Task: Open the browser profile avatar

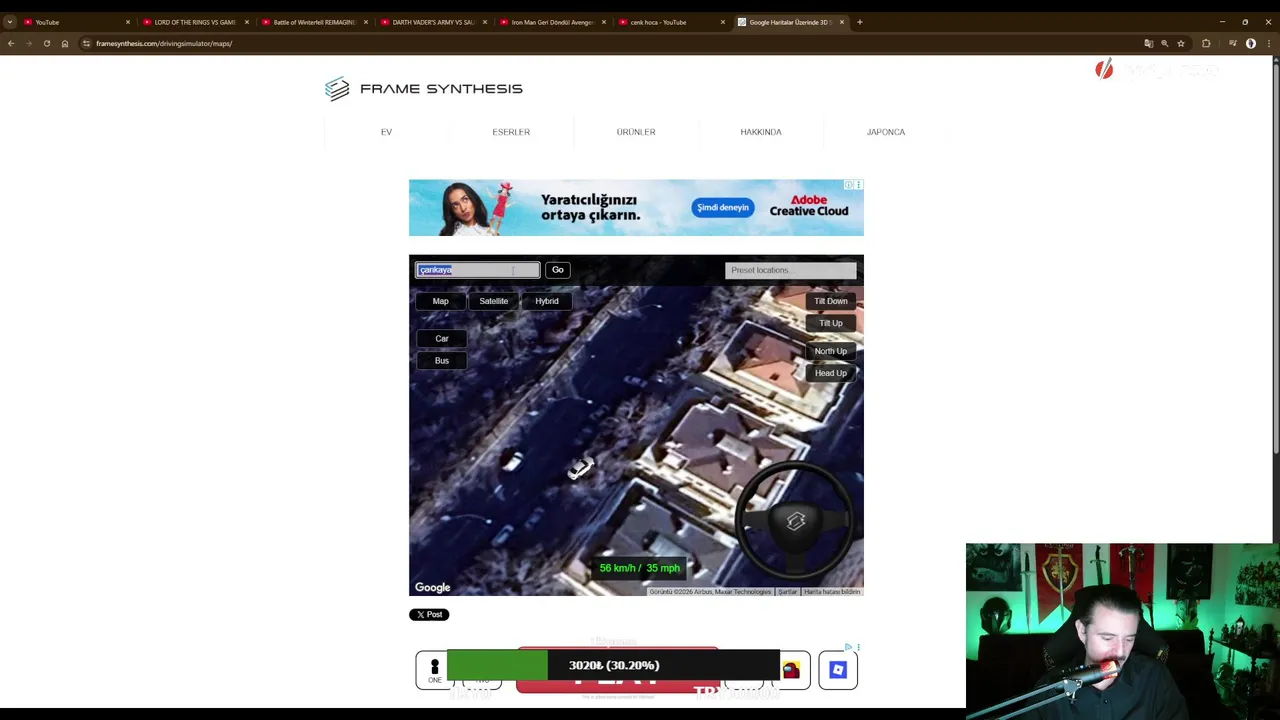Action: click(1251, 43)
